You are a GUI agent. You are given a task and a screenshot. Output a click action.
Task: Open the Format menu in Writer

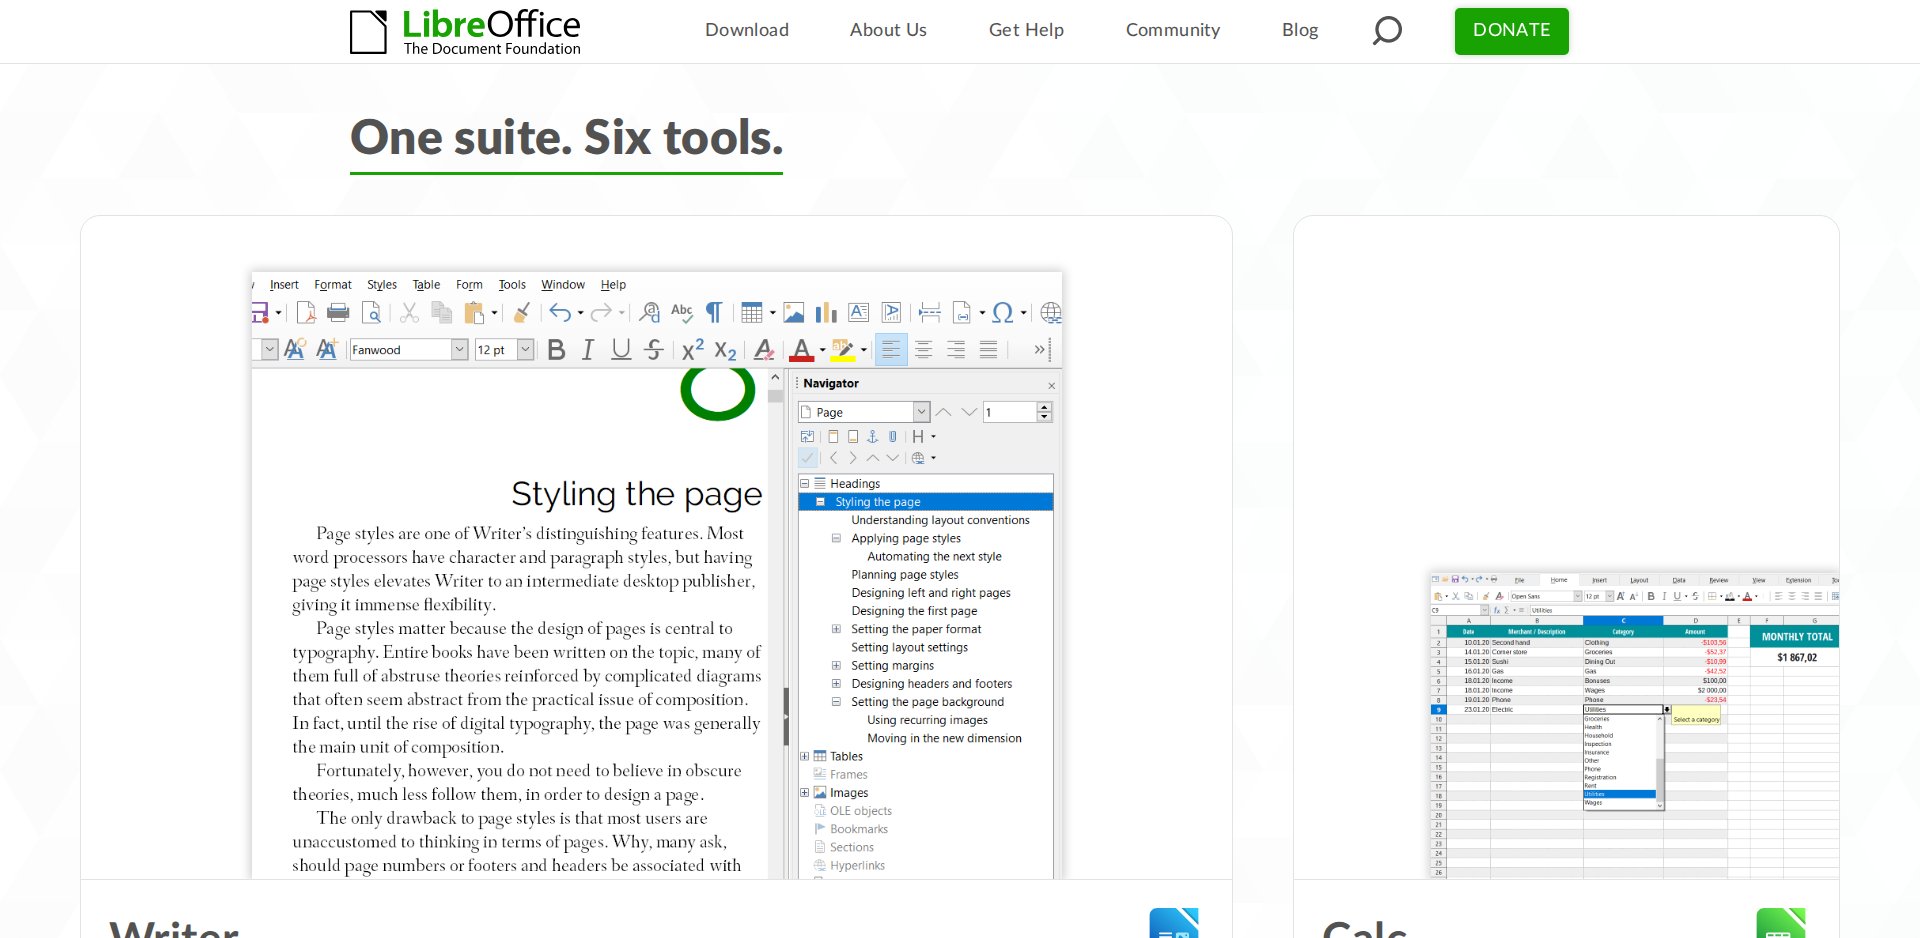[x=333, y=285]
